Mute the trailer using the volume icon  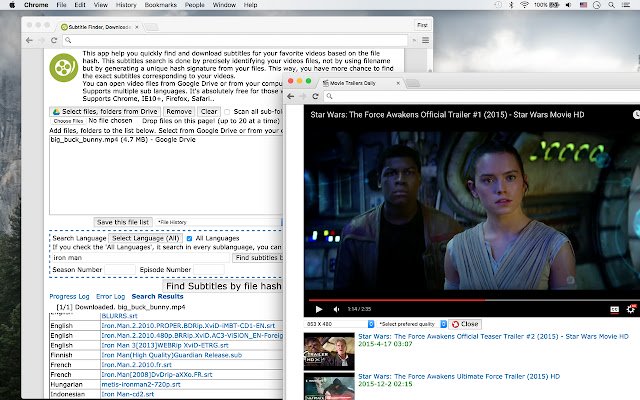point(336,309)
